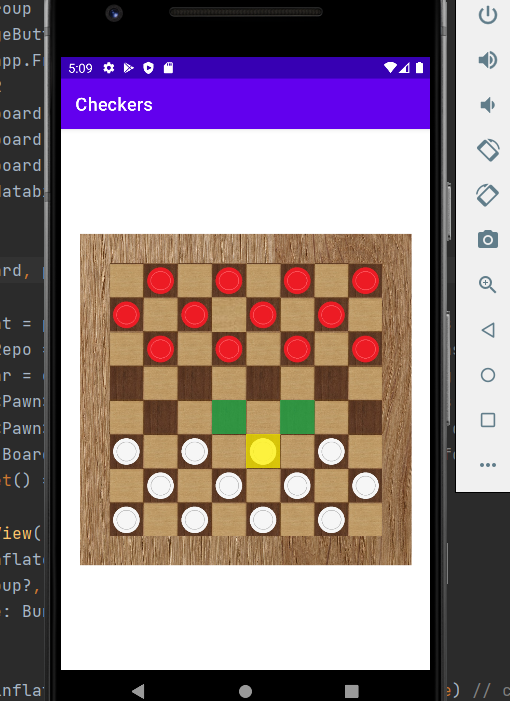Click the emulator sidebar Home circle
The height and width of the screenshot is (701, 510).
pyautogui.click(x=488, y=375)
